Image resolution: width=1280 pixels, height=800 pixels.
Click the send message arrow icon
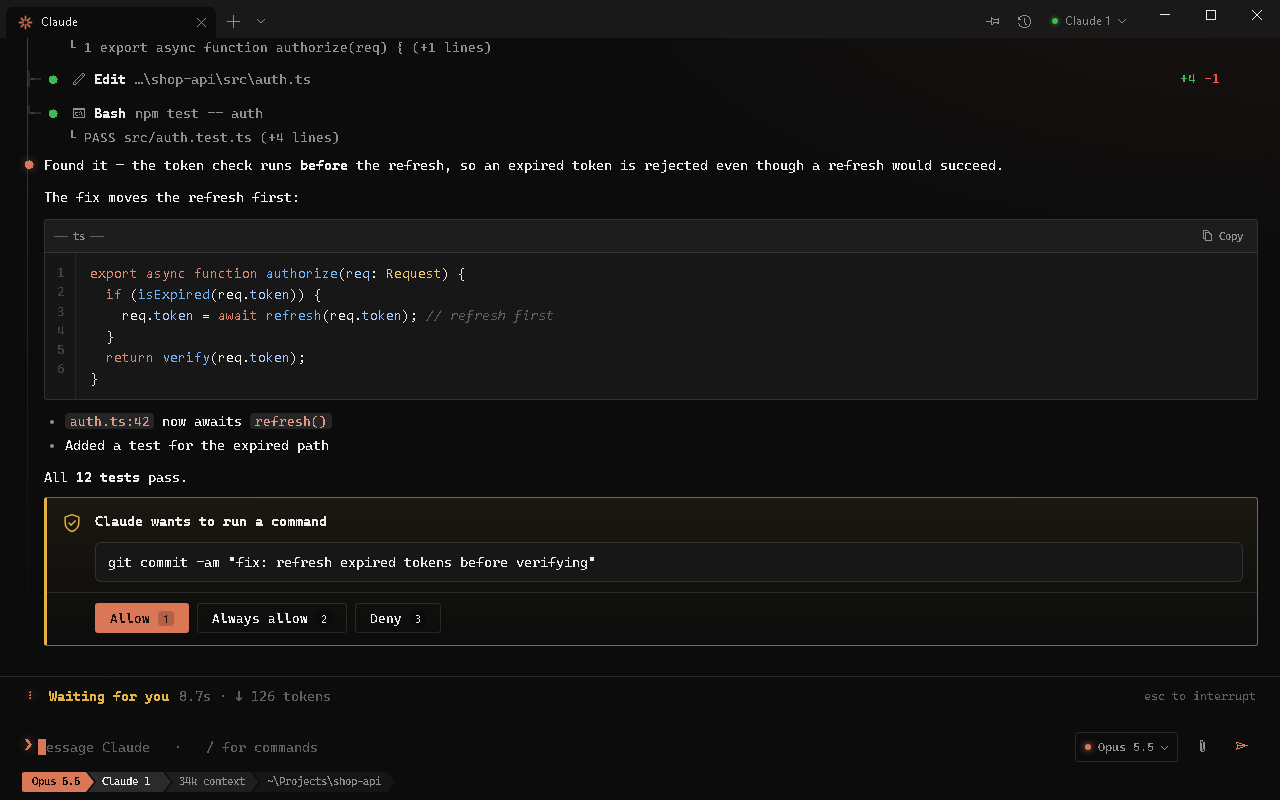click(x=1242, y=746)
